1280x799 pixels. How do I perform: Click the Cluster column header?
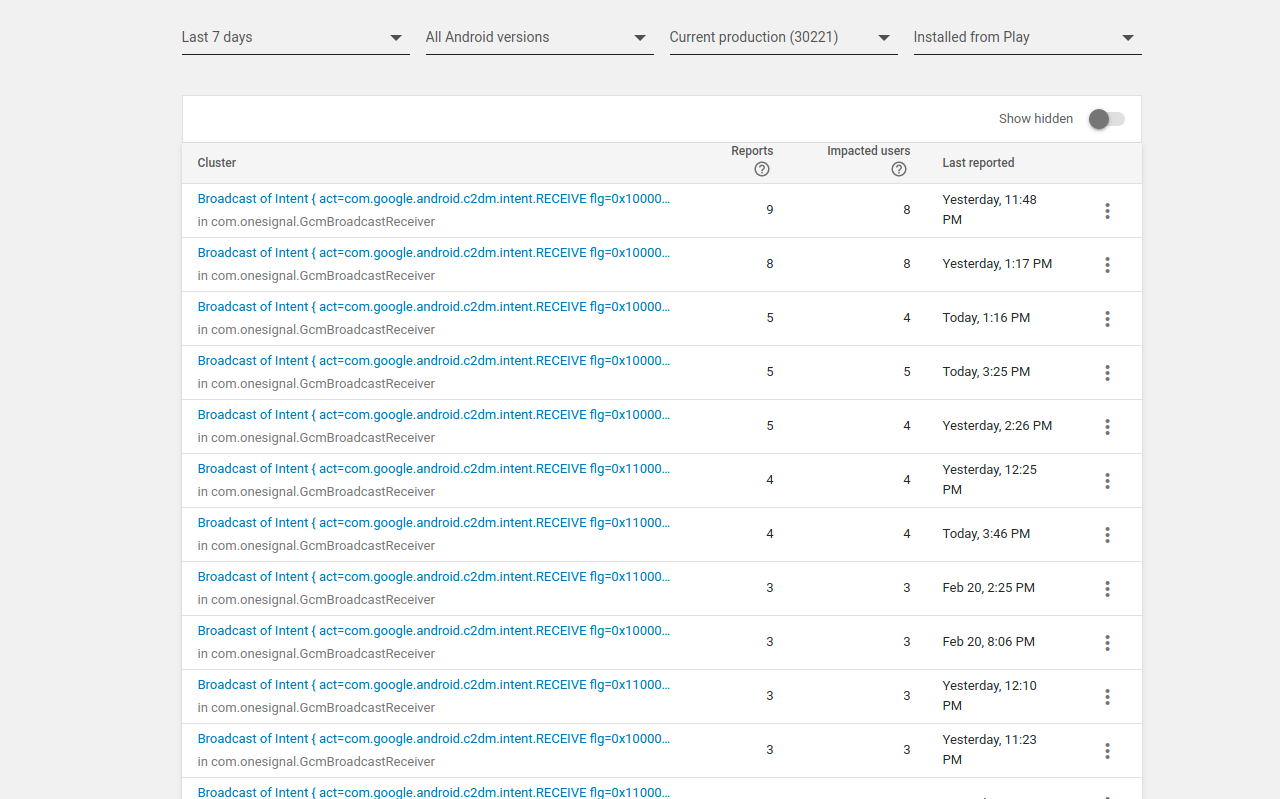[x=216, y=162]
